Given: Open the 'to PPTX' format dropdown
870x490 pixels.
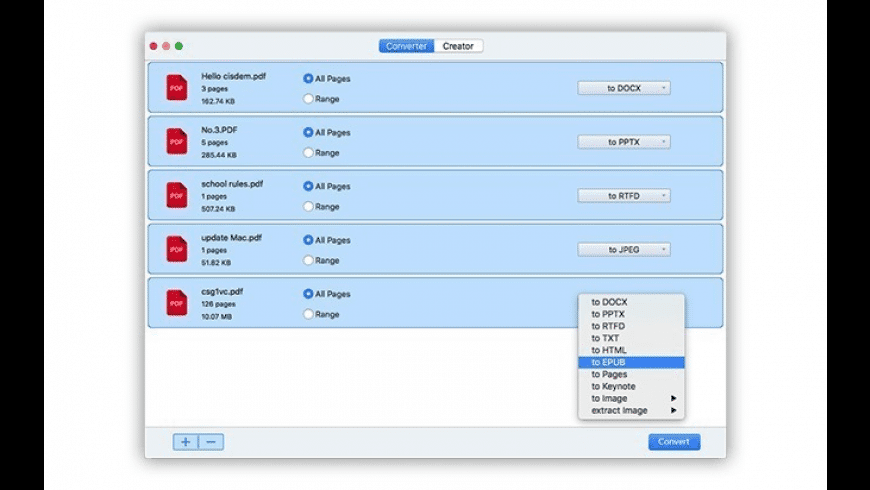Looking at the screenshot, I should [x=624, y=142].
